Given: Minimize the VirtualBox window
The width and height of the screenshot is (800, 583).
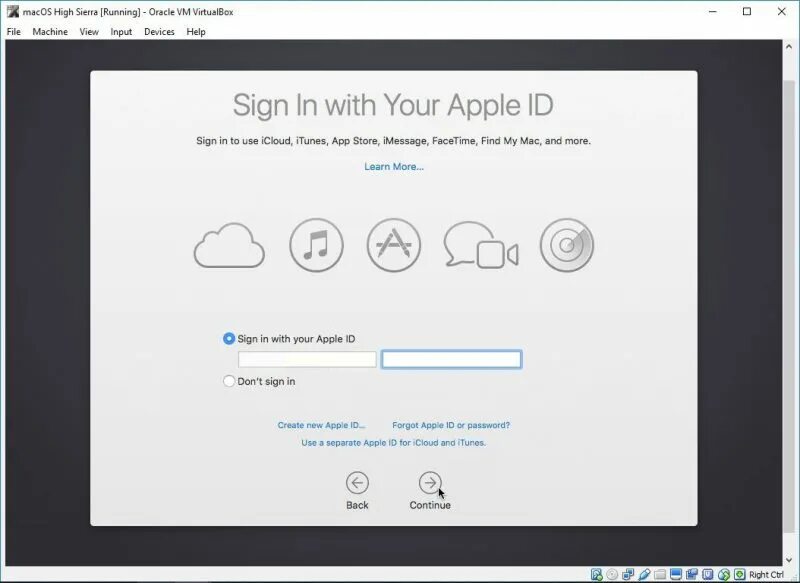Looking at the screenshot, I should pos(713,11).
